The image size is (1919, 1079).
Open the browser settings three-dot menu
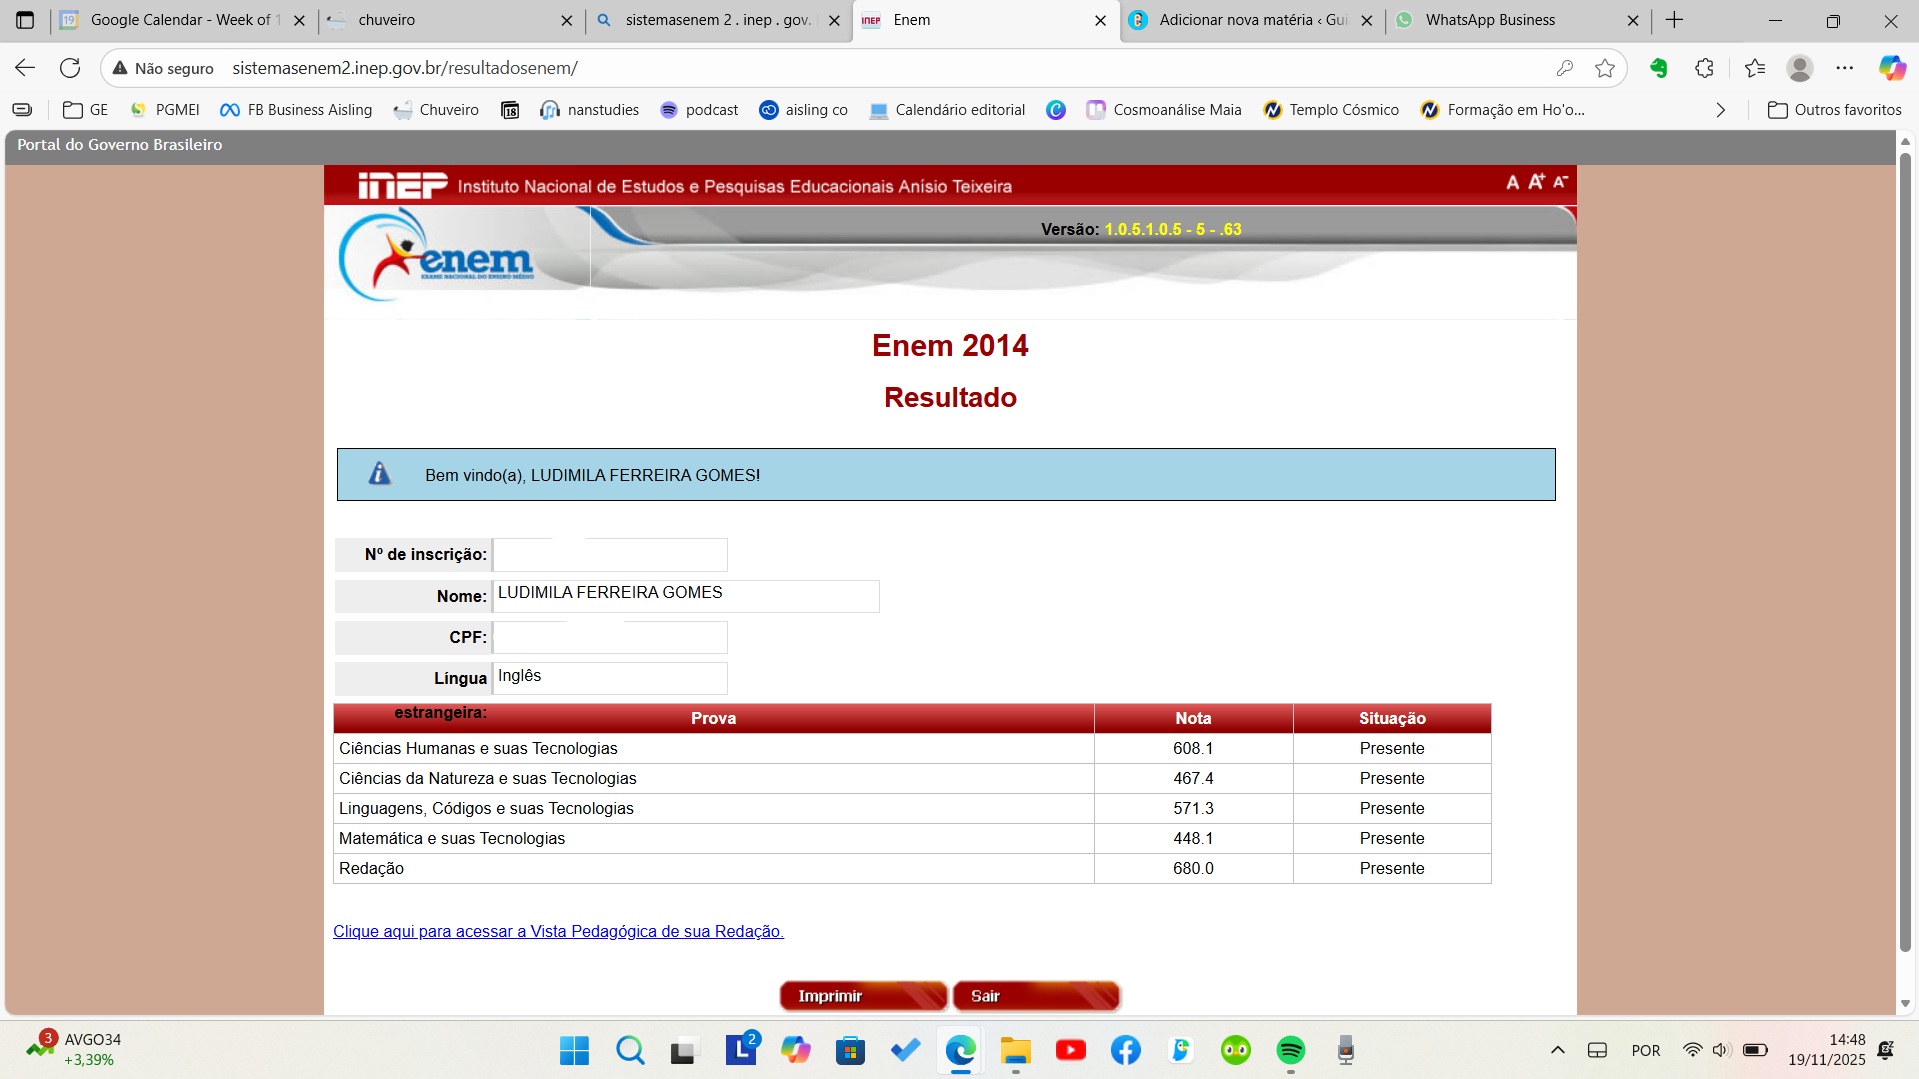pyautogui.click(x=1846, y=68)
